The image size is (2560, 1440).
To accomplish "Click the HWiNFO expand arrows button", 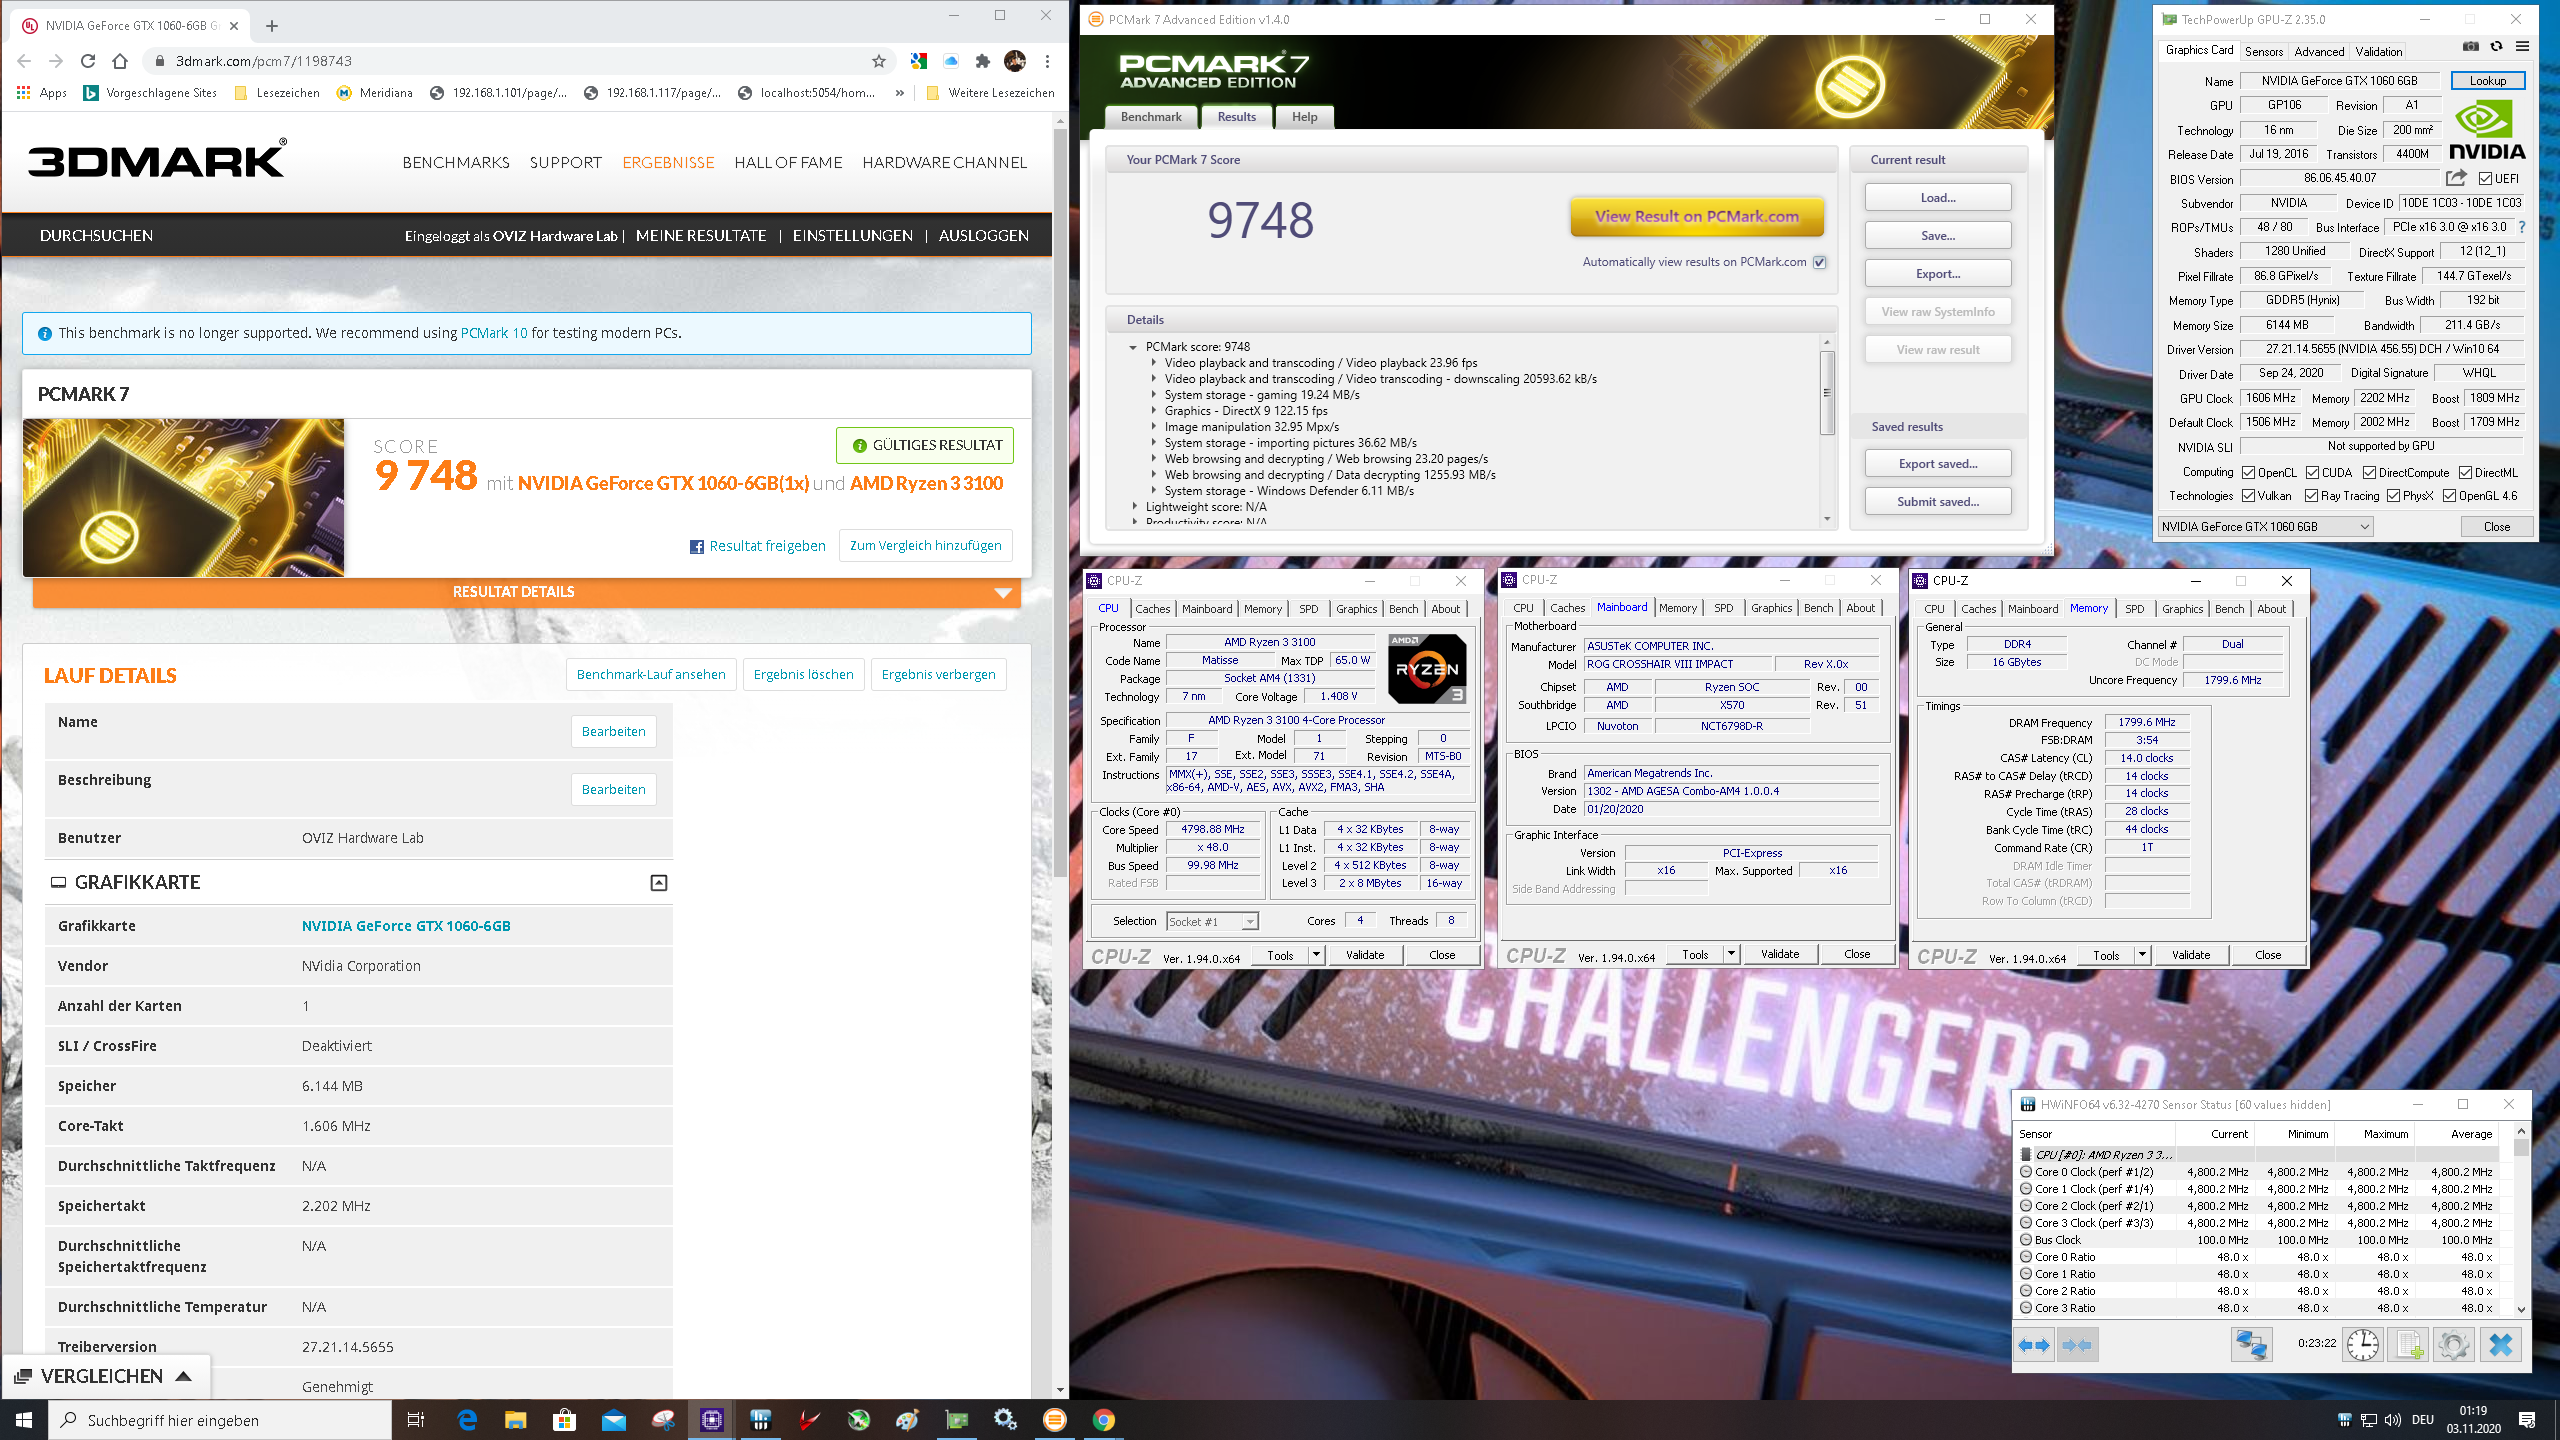I will (2035, 1345).
